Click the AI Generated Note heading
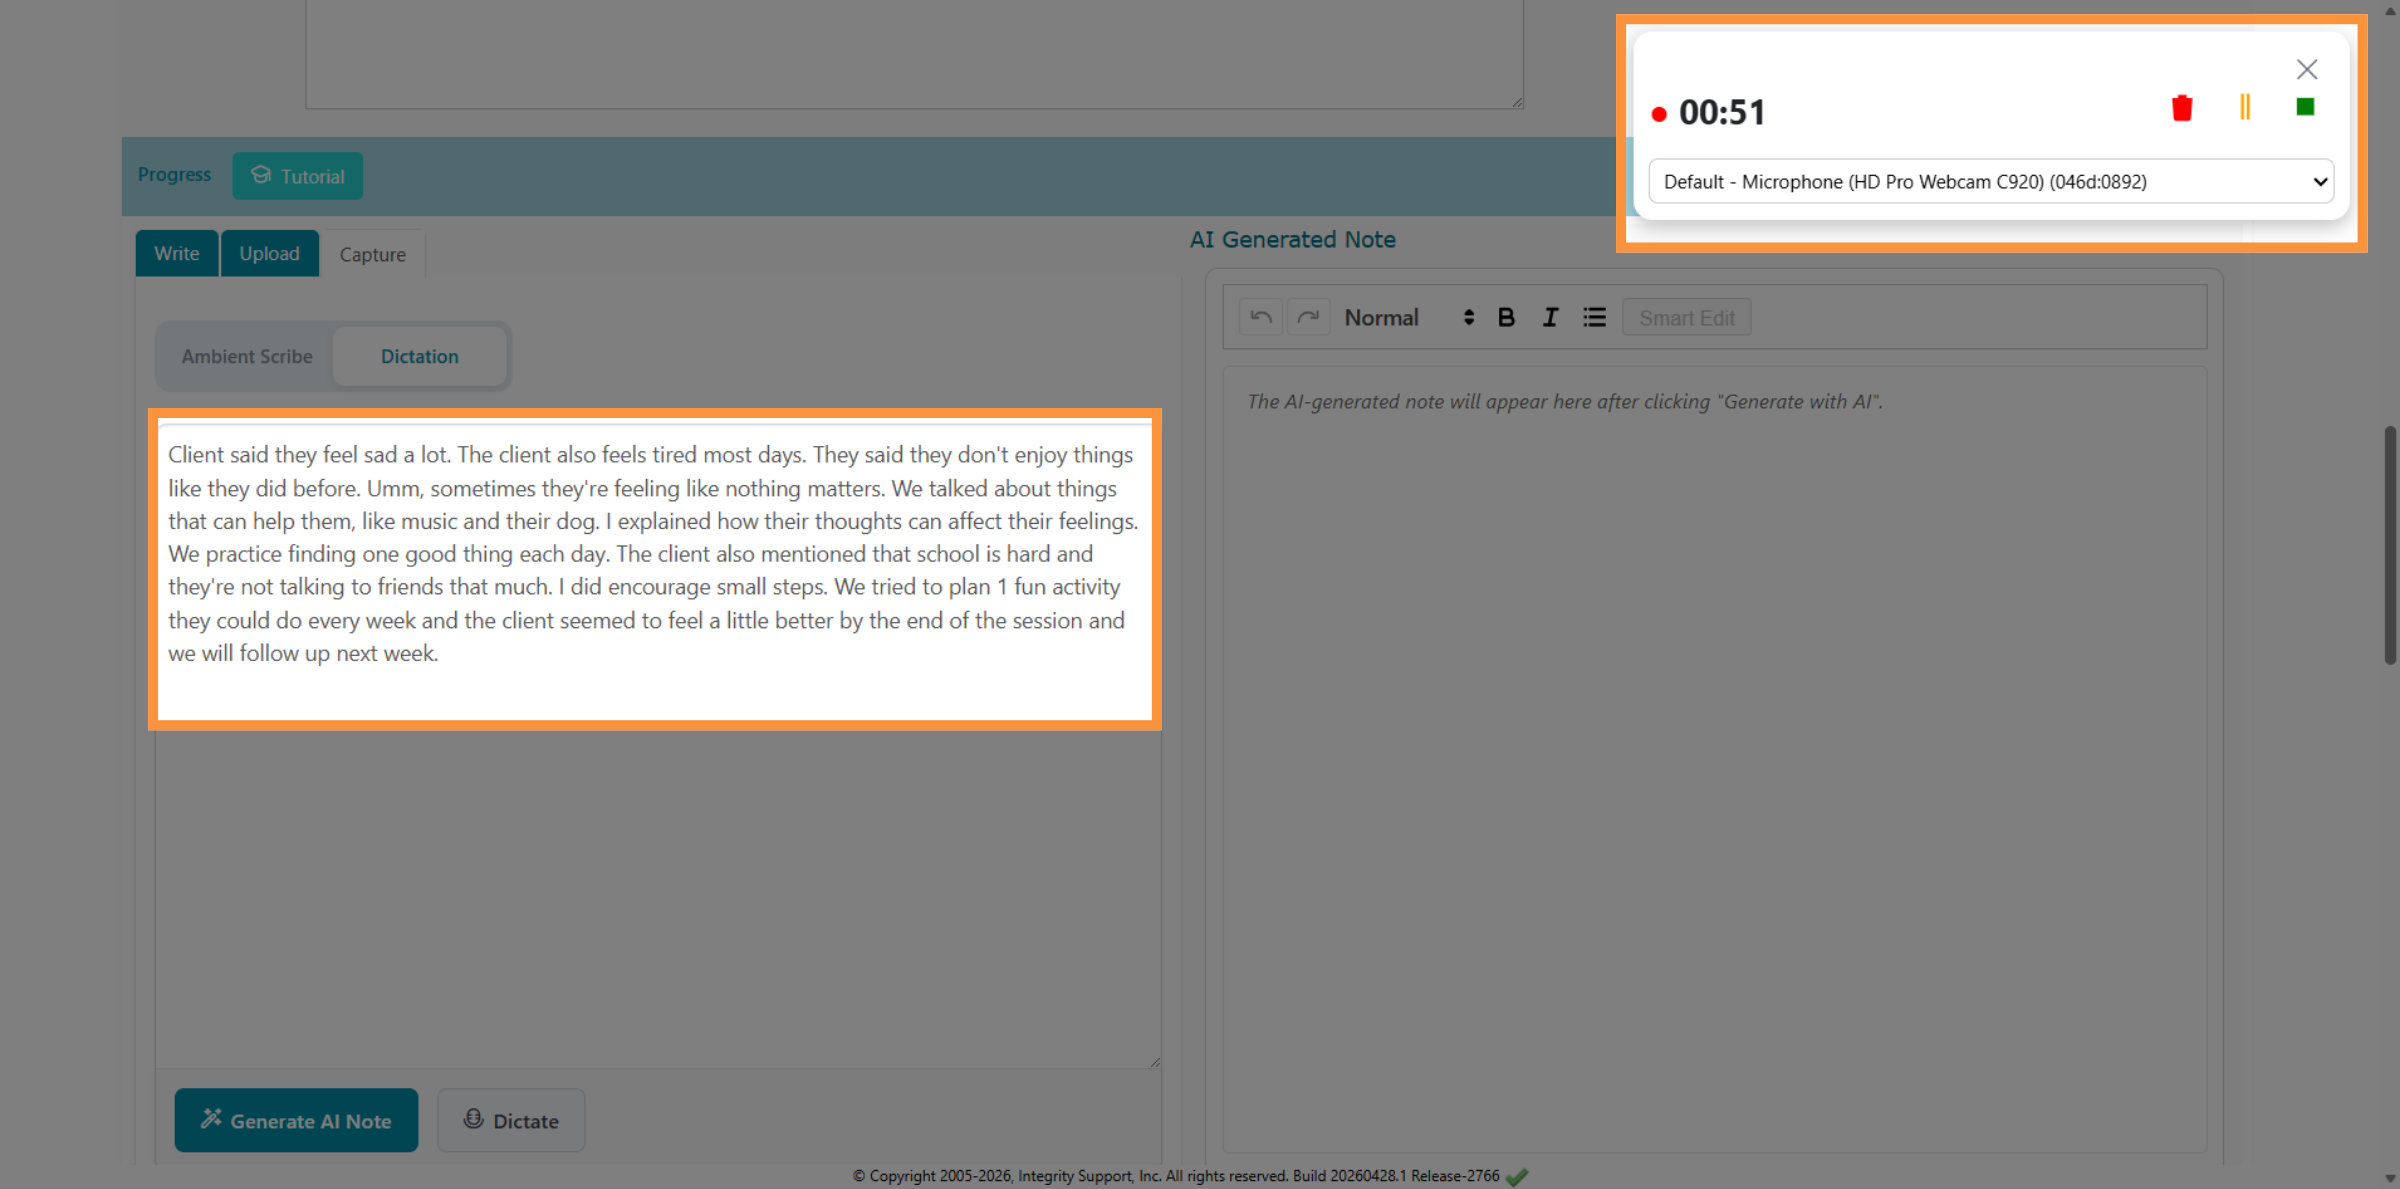This screenshot has width=2400, height=1189. click(1292, 240)
